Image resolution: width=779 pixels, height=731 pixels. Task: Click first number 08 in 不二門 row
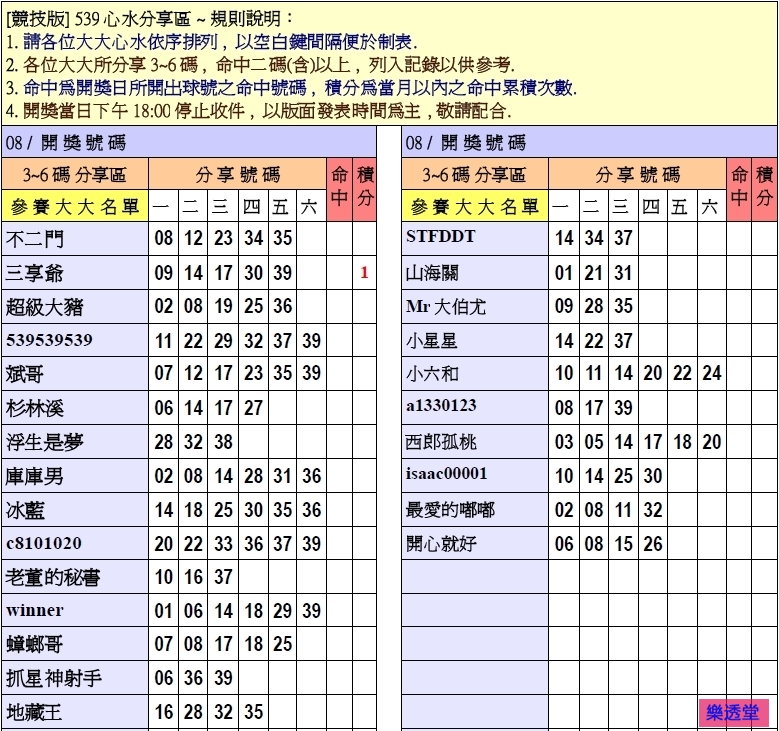coord(163,238)
